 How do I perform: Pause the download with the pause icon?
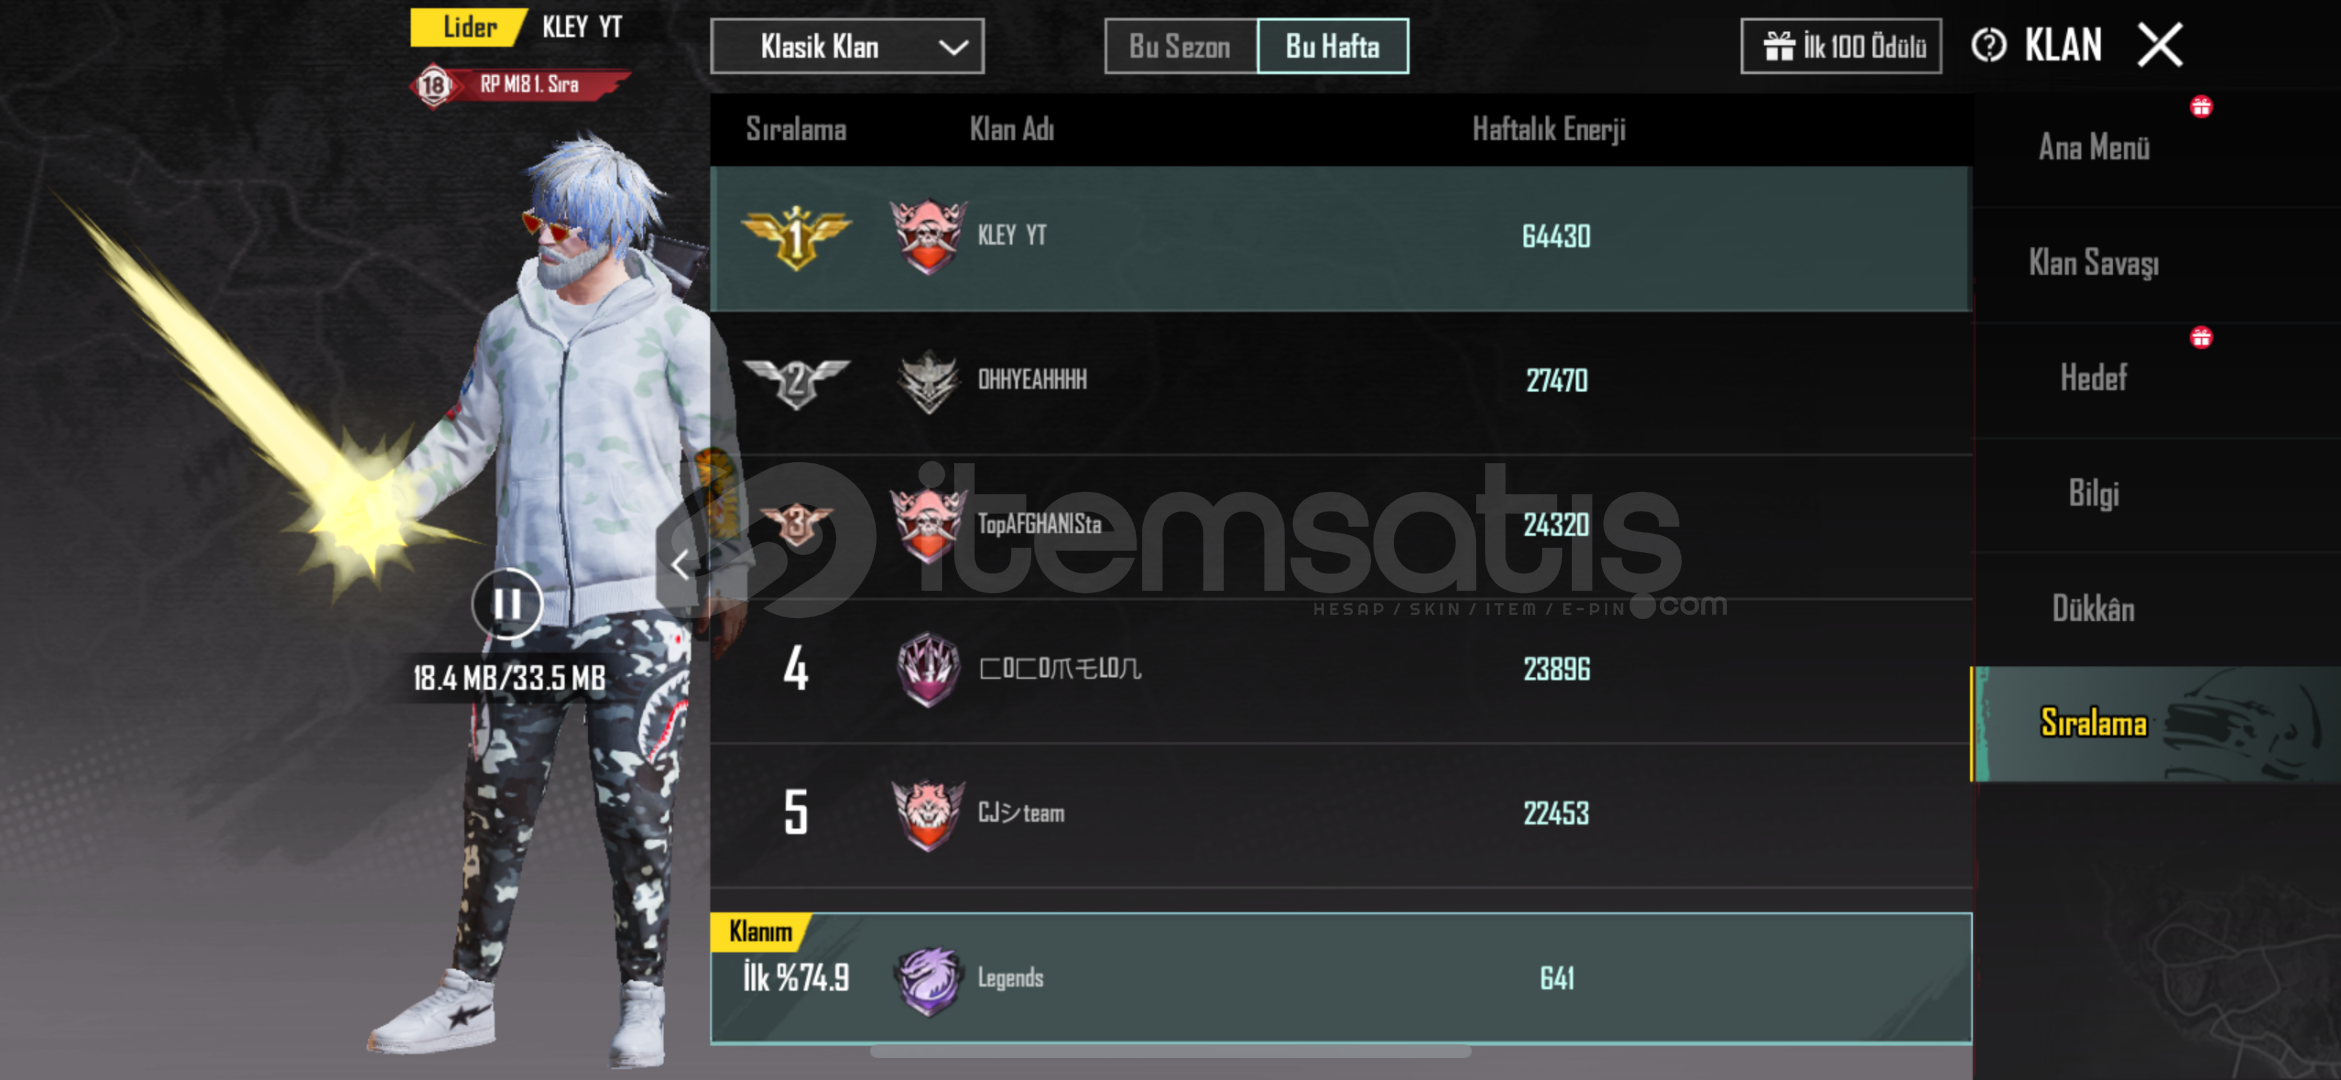(x=507, y=604)
